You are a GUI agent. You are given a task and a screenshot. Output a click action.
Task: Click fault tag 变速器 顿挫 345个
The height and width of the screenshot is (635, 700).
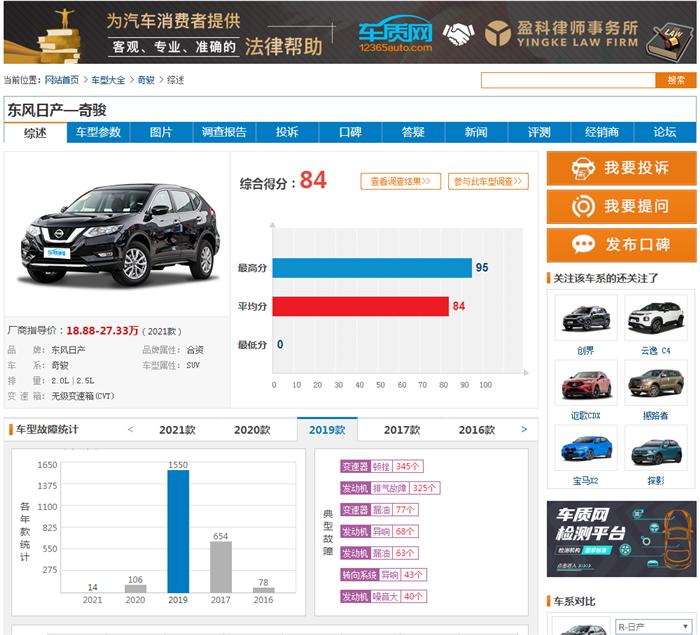tap(382, 467)
